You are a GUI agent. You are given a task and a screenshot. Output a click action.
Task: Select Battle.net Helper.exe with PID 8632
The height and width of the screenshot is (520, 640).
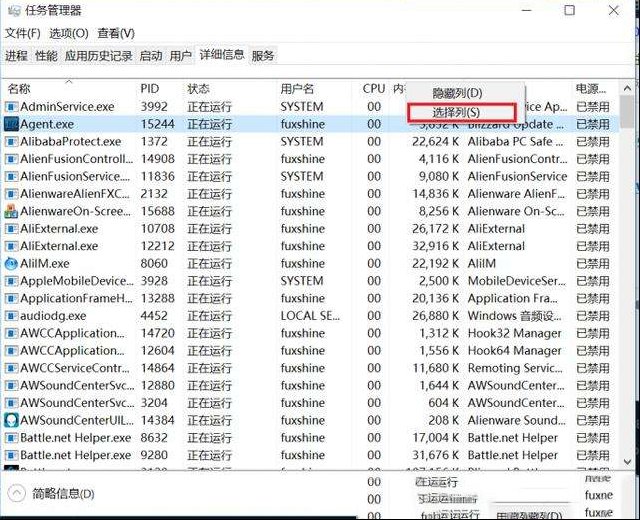[76, 438]
